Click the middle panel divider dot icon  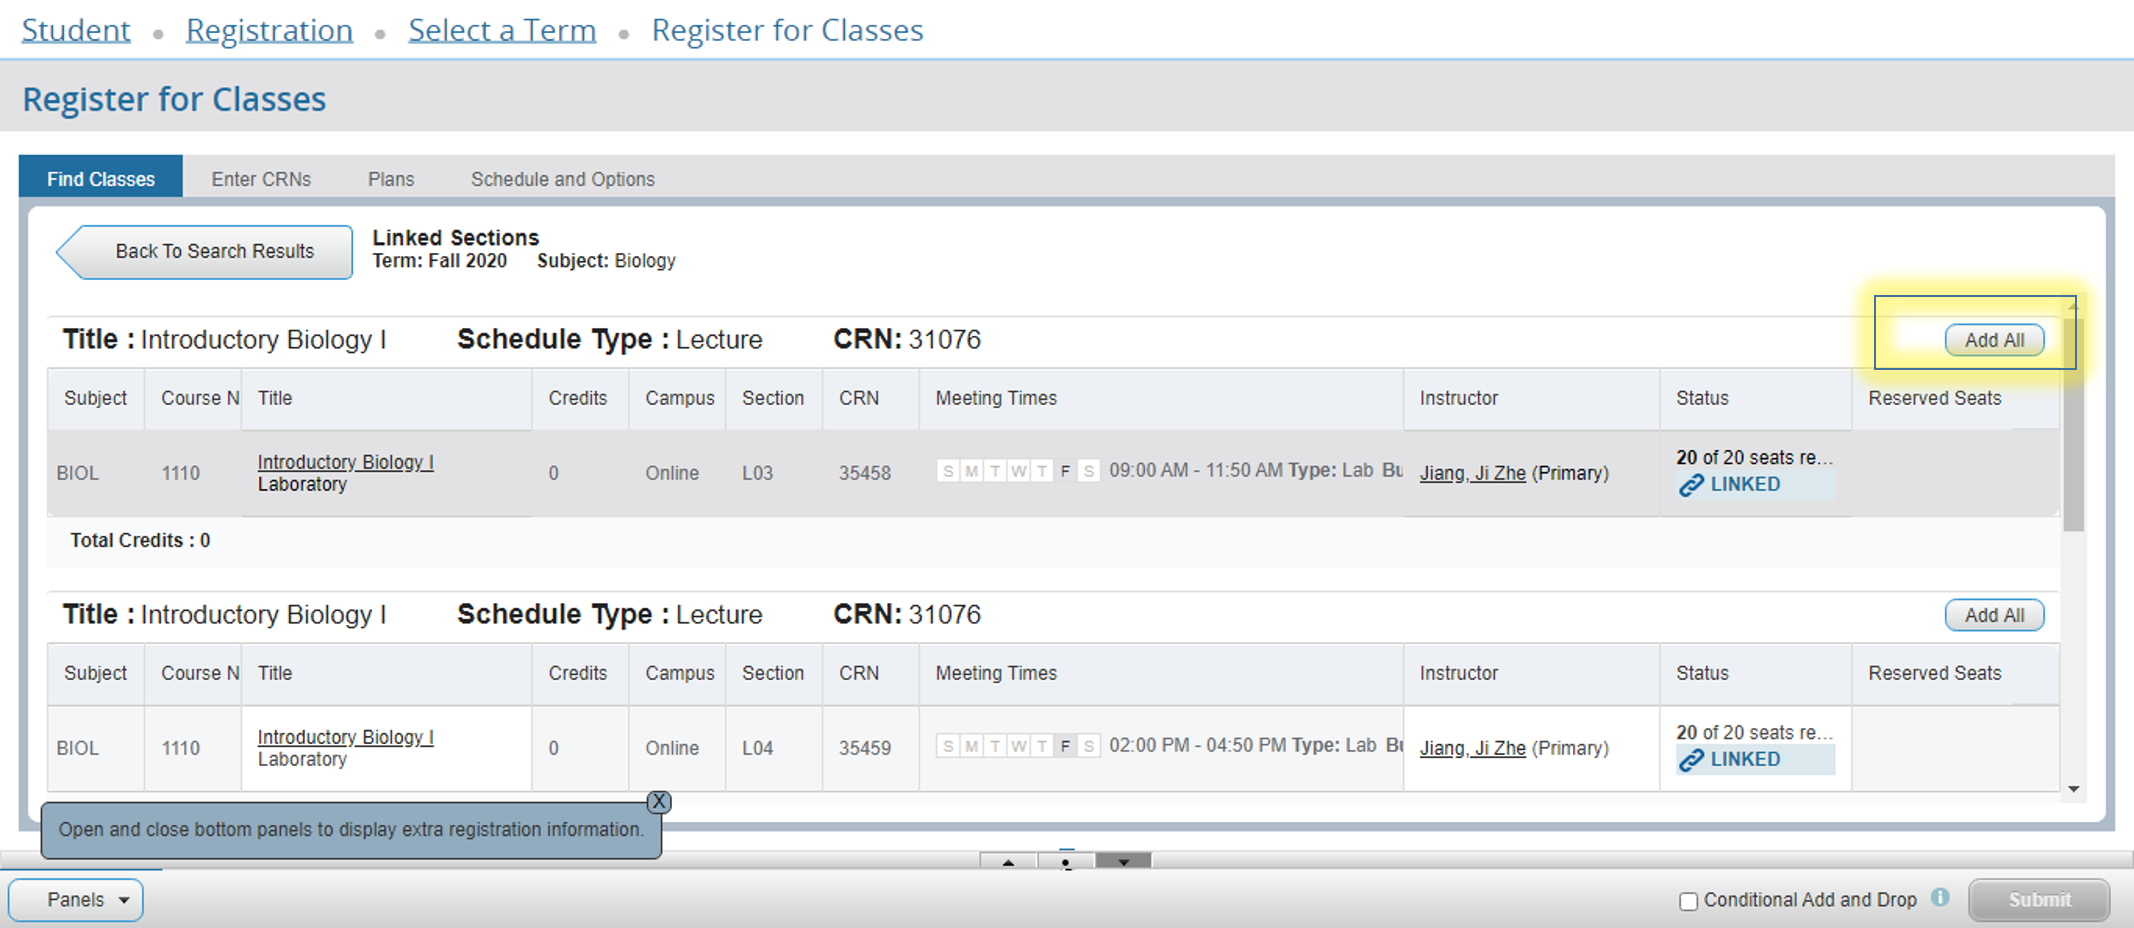coord(1066,862)
